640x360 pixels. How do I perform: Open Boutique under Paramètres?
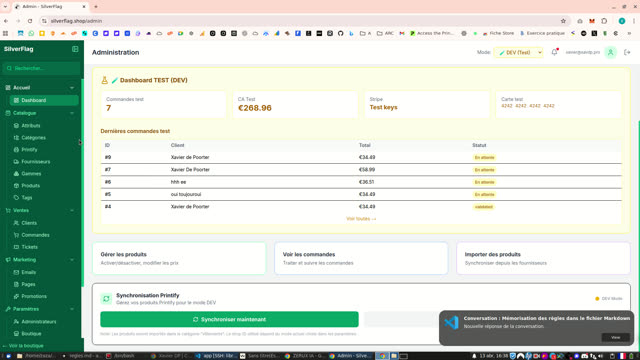pos(31,333)
